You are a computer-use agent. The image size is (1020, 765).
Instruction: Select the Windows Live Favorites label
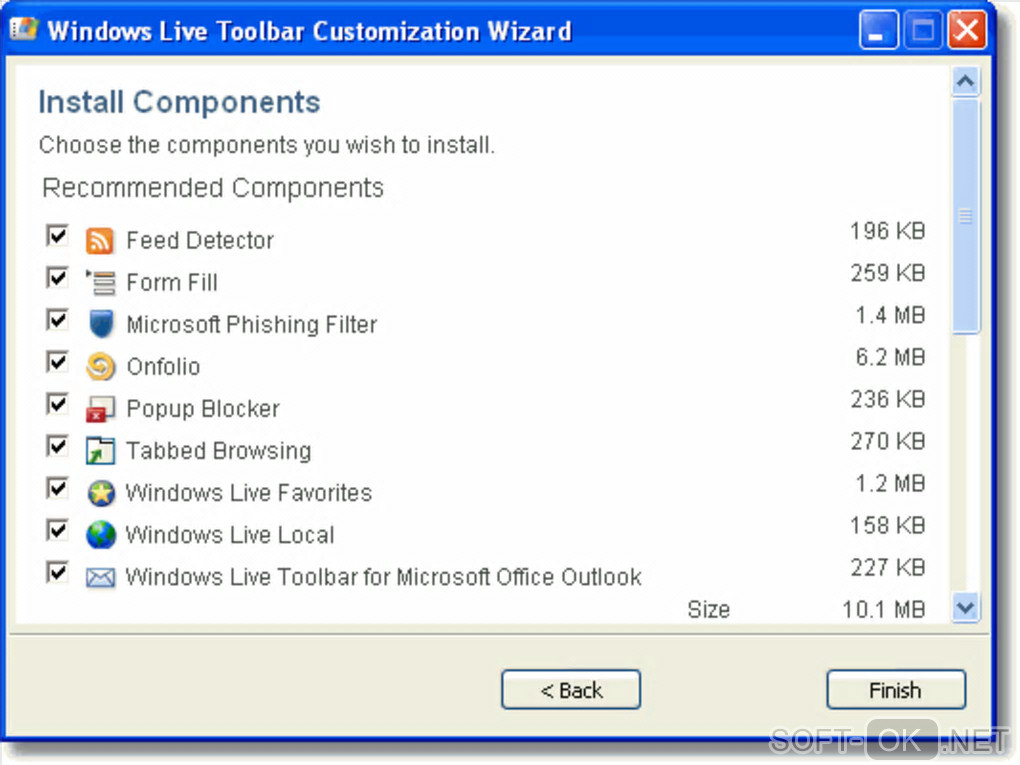[249, 493]
